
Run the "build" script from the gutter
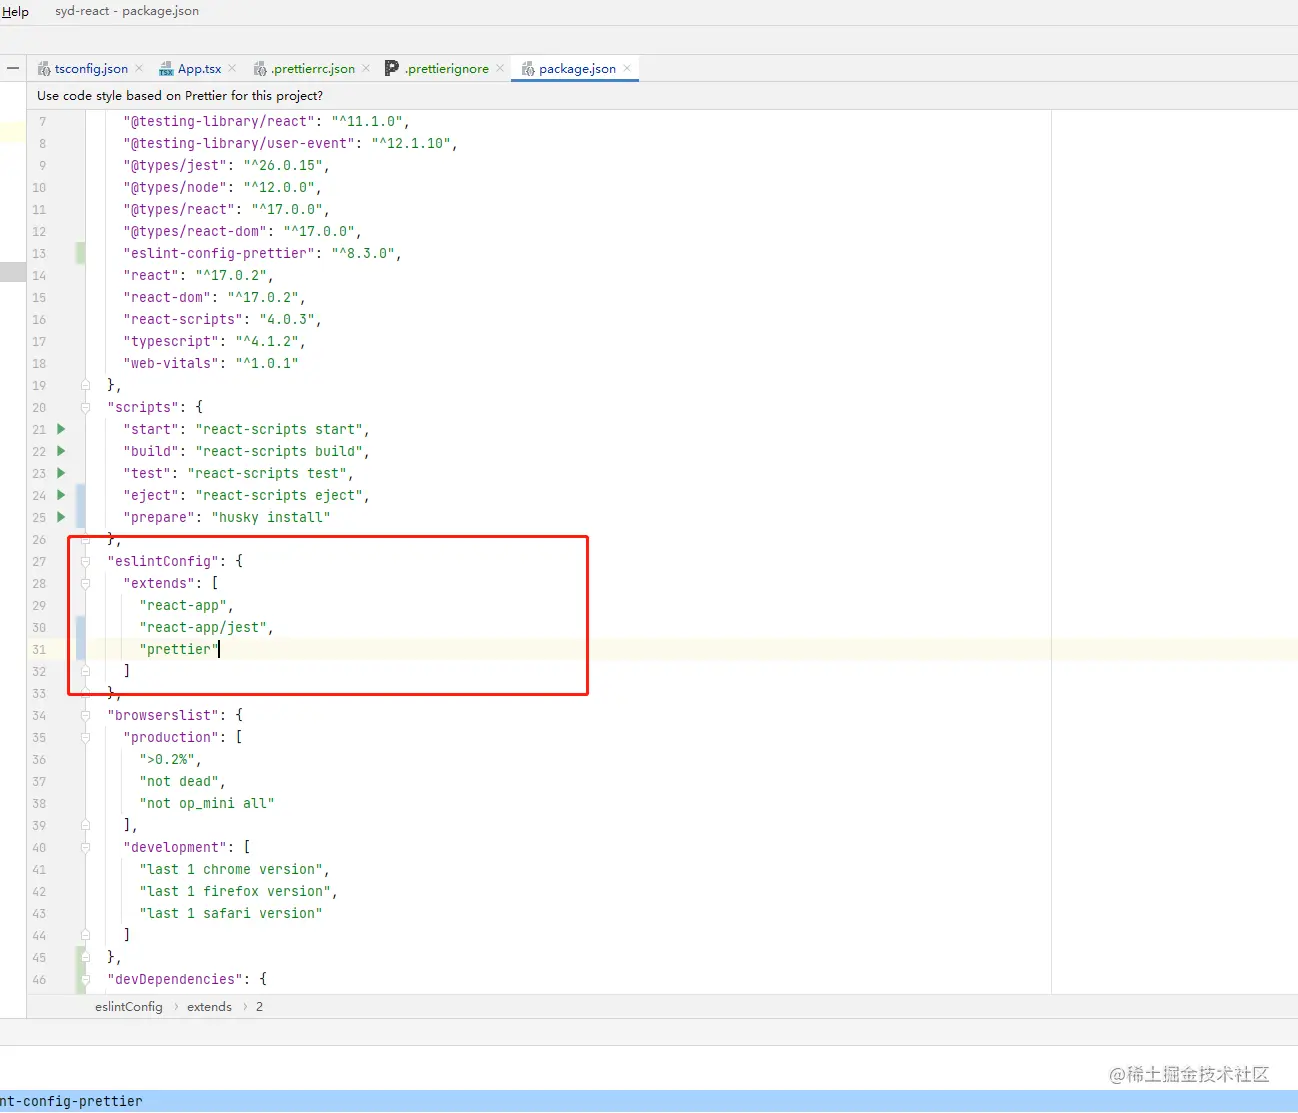pos(61,451)
